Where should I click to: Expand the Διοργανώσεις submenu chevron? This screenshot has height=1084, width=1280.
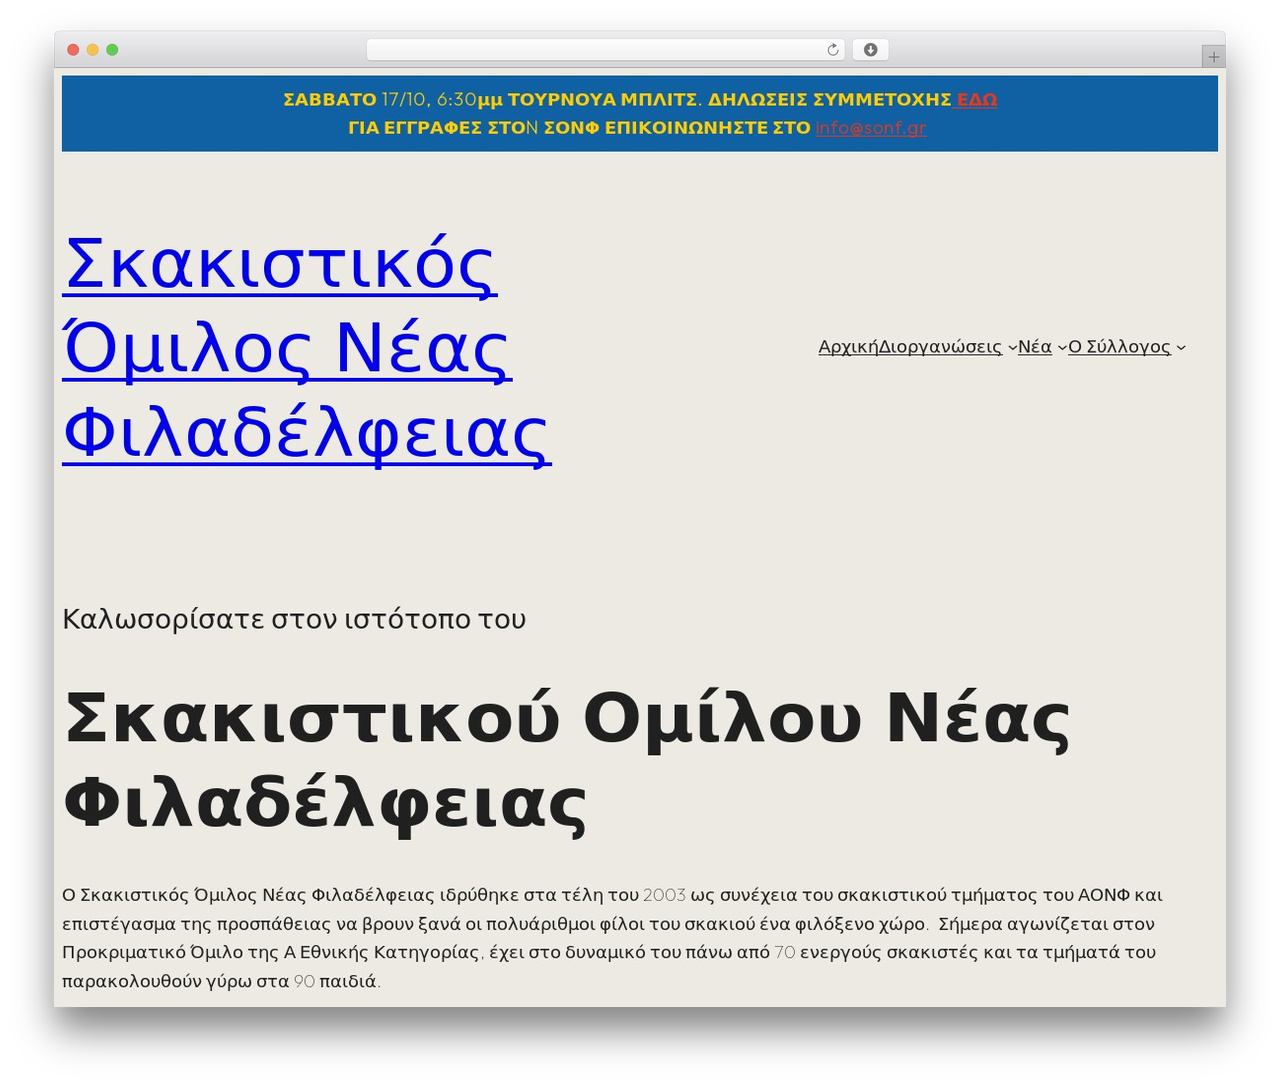pyautogui.click(x=1012, y=347)
